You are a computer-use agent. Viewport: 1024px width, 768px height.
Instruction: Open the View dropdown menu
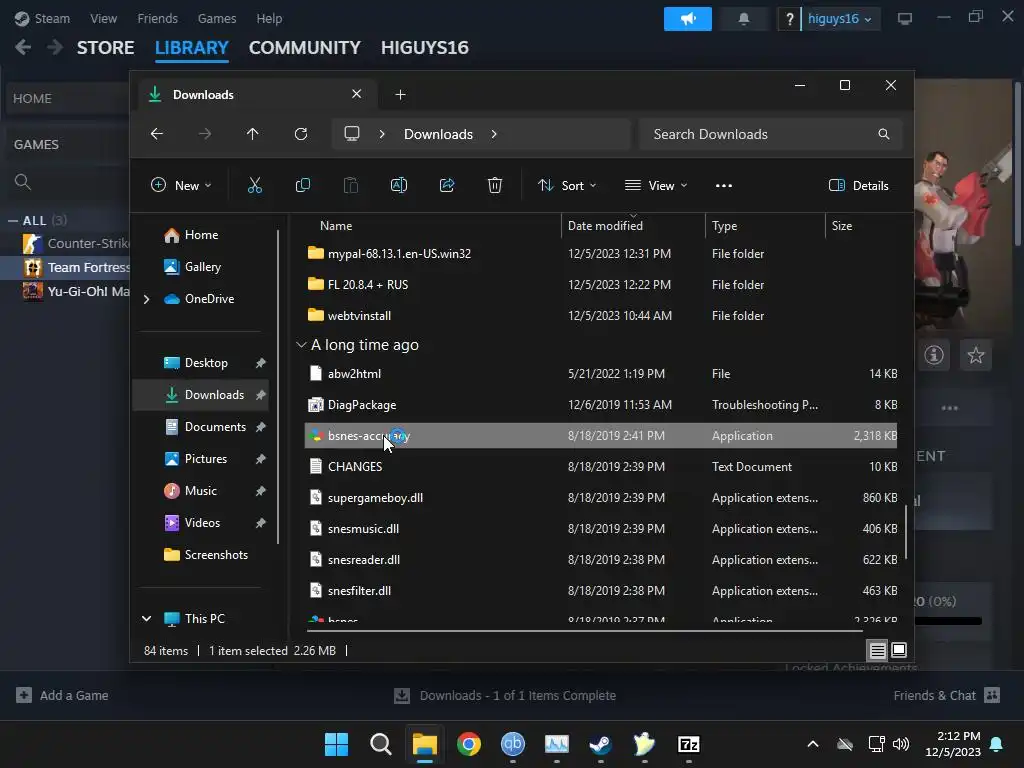coord(656,185)
